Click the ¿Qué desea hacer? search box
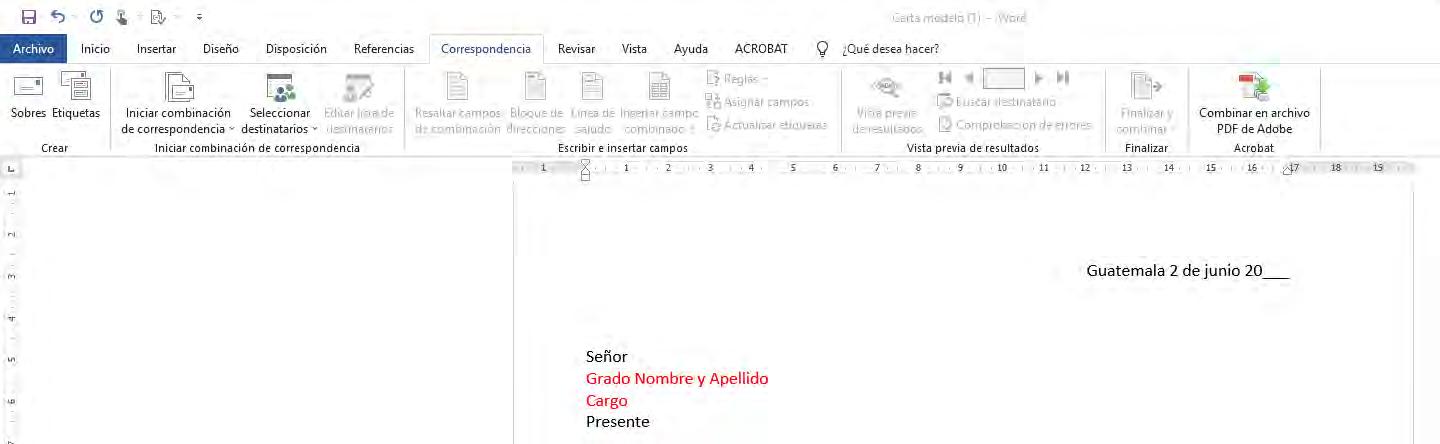This screenshot has height=444, width=1440. pyautogui.click(x=890, y=49)
